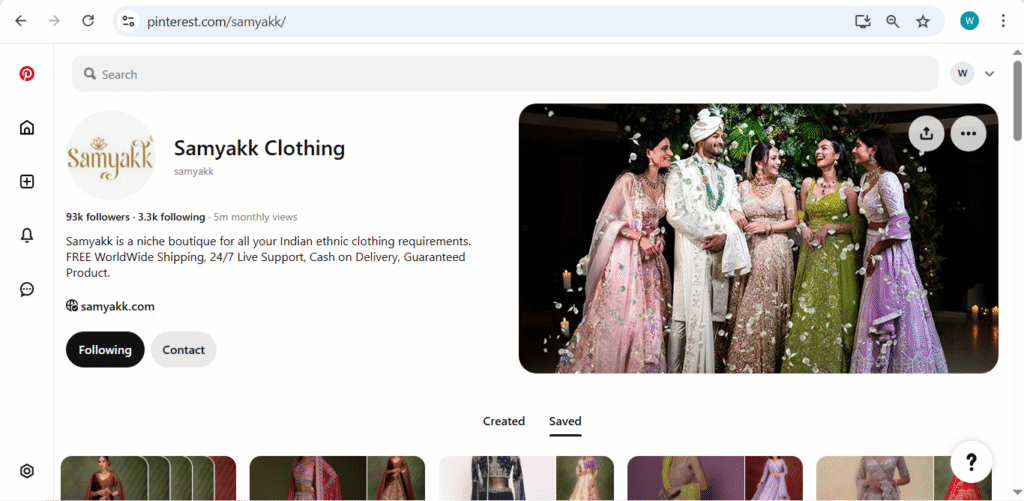Image resolution: width=1024 pixels, height=501 pixels.
Task: Click the address bar URL
Action: [x=216, y=22]
